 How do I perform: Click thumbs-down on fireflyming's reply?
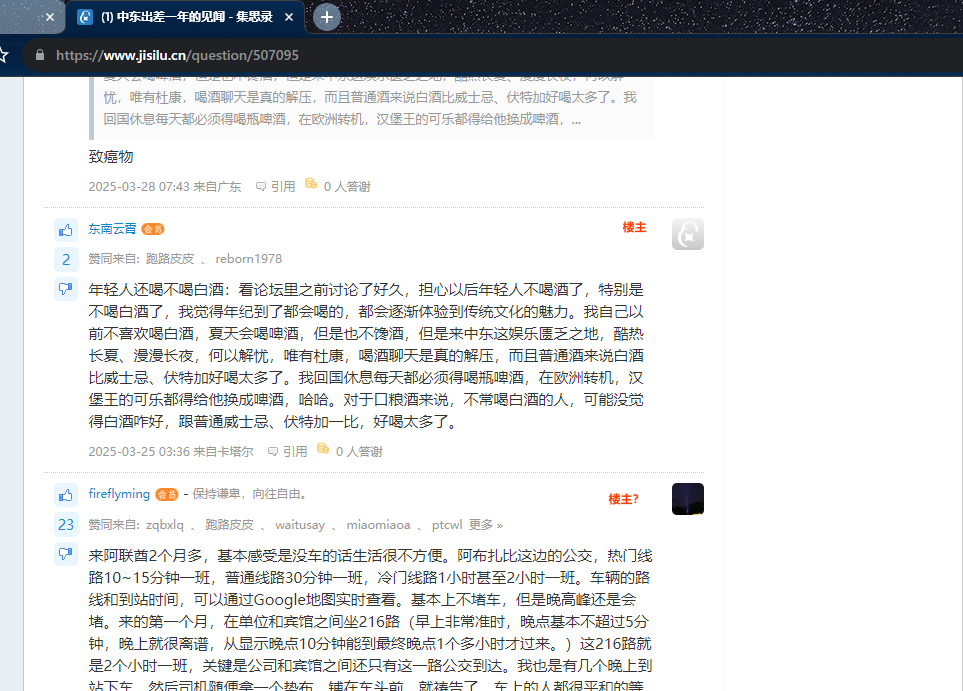66,554
